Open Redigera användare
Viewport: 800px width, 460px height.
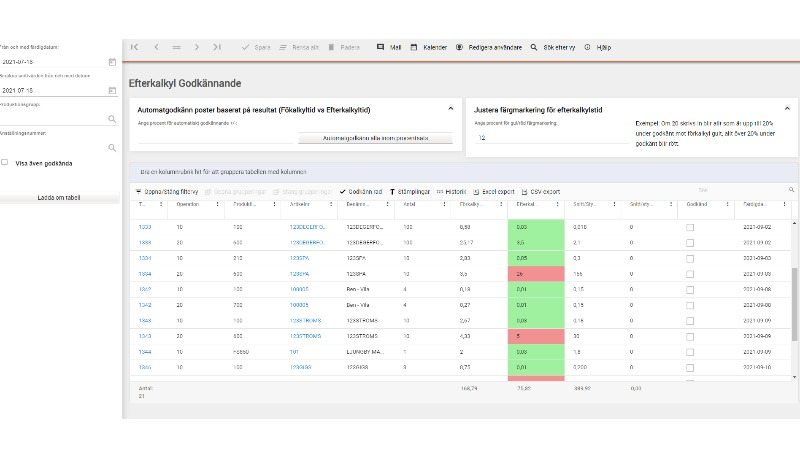[489, 47]
